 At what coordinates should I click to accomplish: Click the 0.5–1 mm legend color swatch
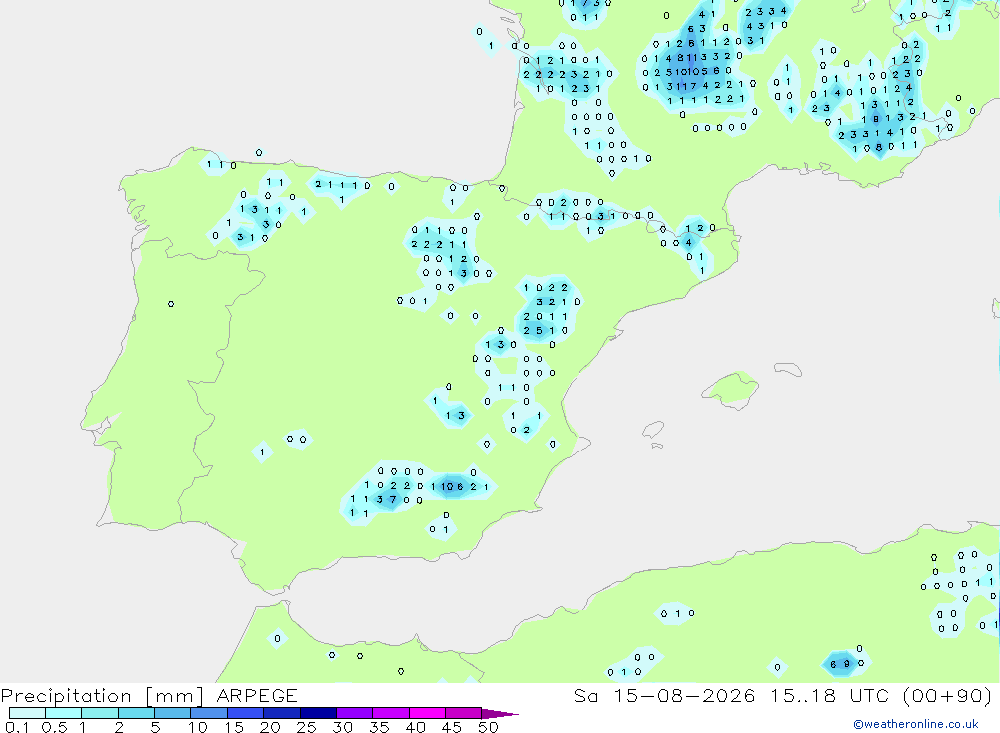(x=64, y=713)
